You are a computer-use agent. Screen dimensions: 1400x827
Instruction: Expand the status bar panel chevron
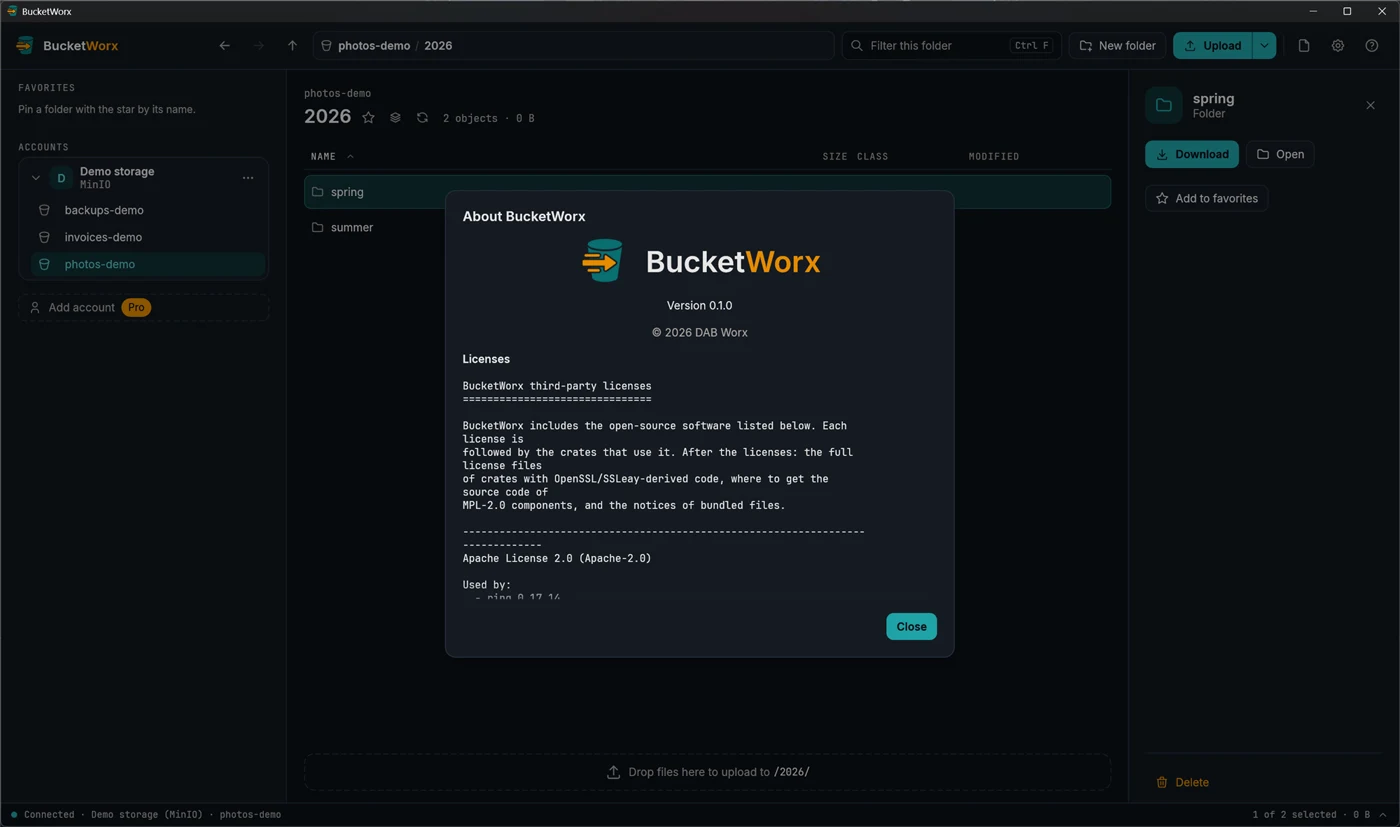(1383, 815)
